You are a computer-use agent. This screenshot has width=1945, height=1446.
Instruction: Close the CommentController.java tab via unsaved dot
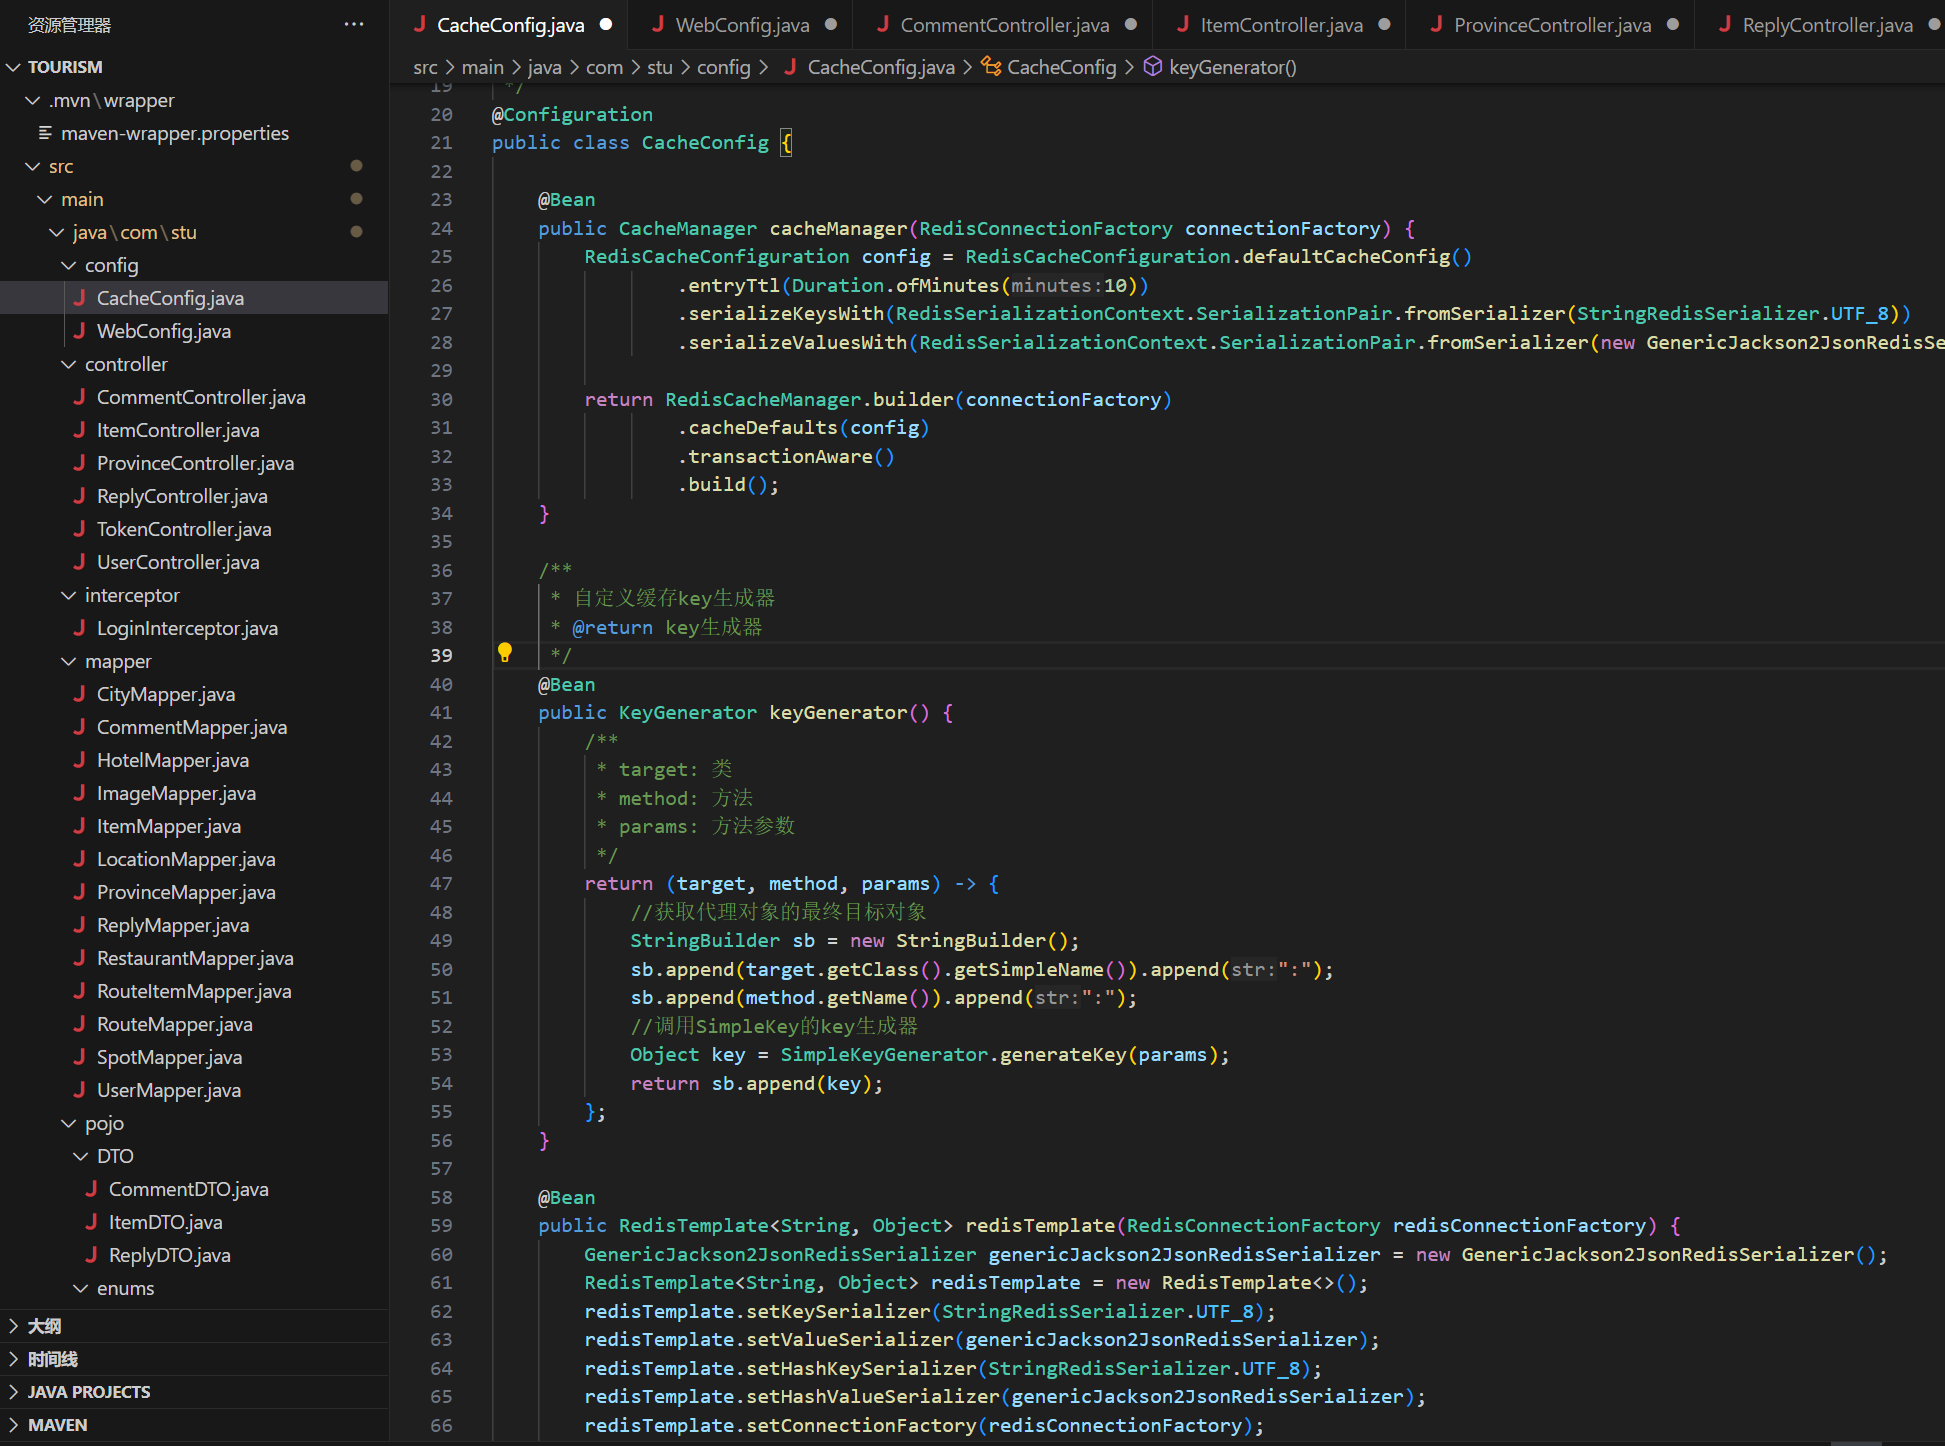[1131, 24]
